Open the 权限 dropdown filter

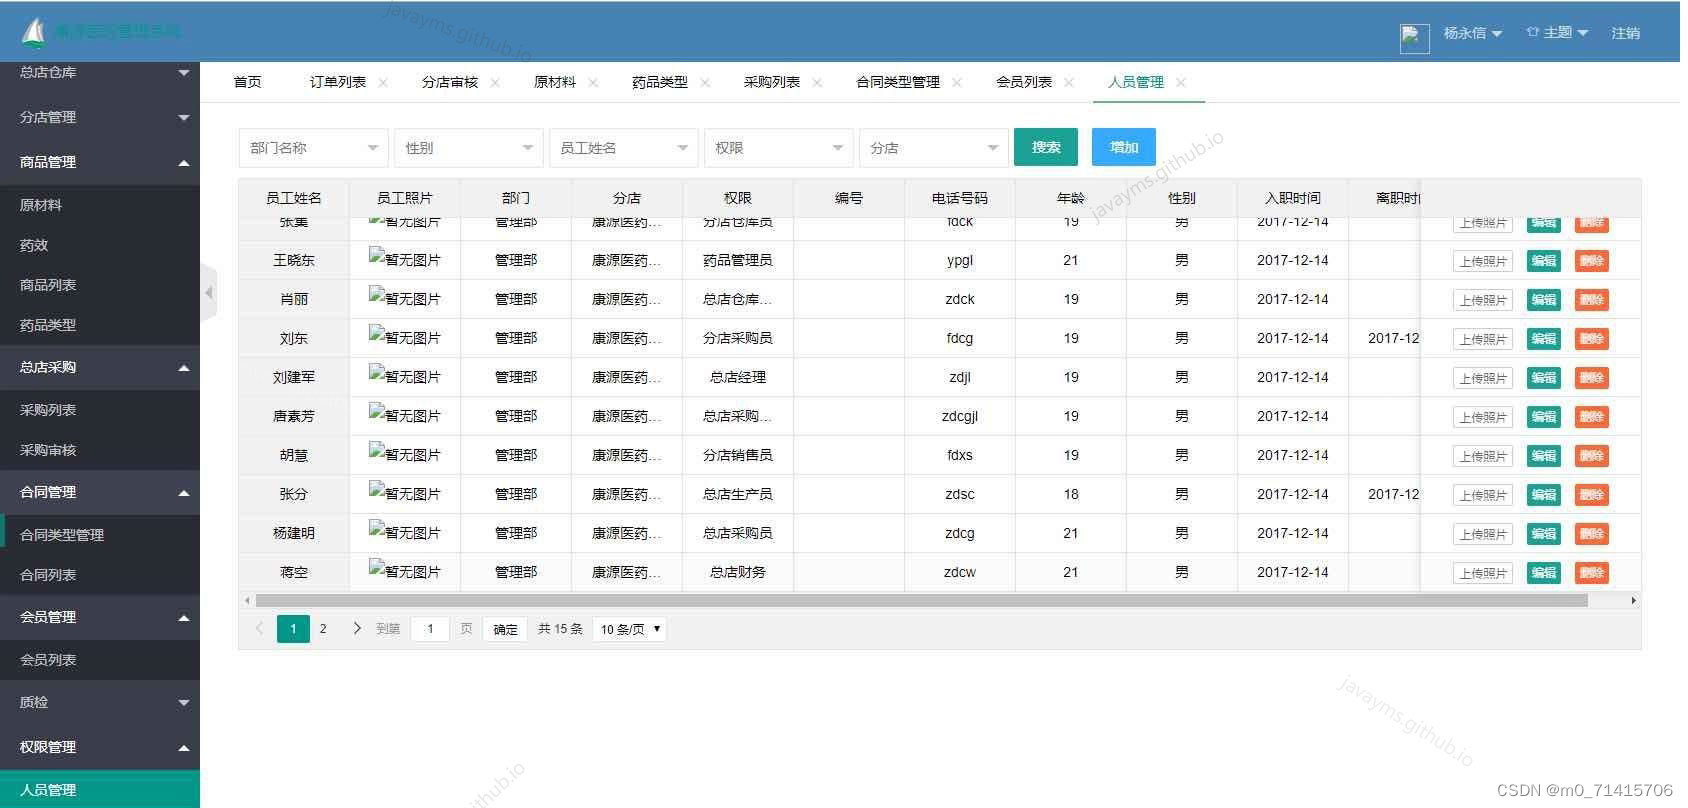tap(778, 148)
